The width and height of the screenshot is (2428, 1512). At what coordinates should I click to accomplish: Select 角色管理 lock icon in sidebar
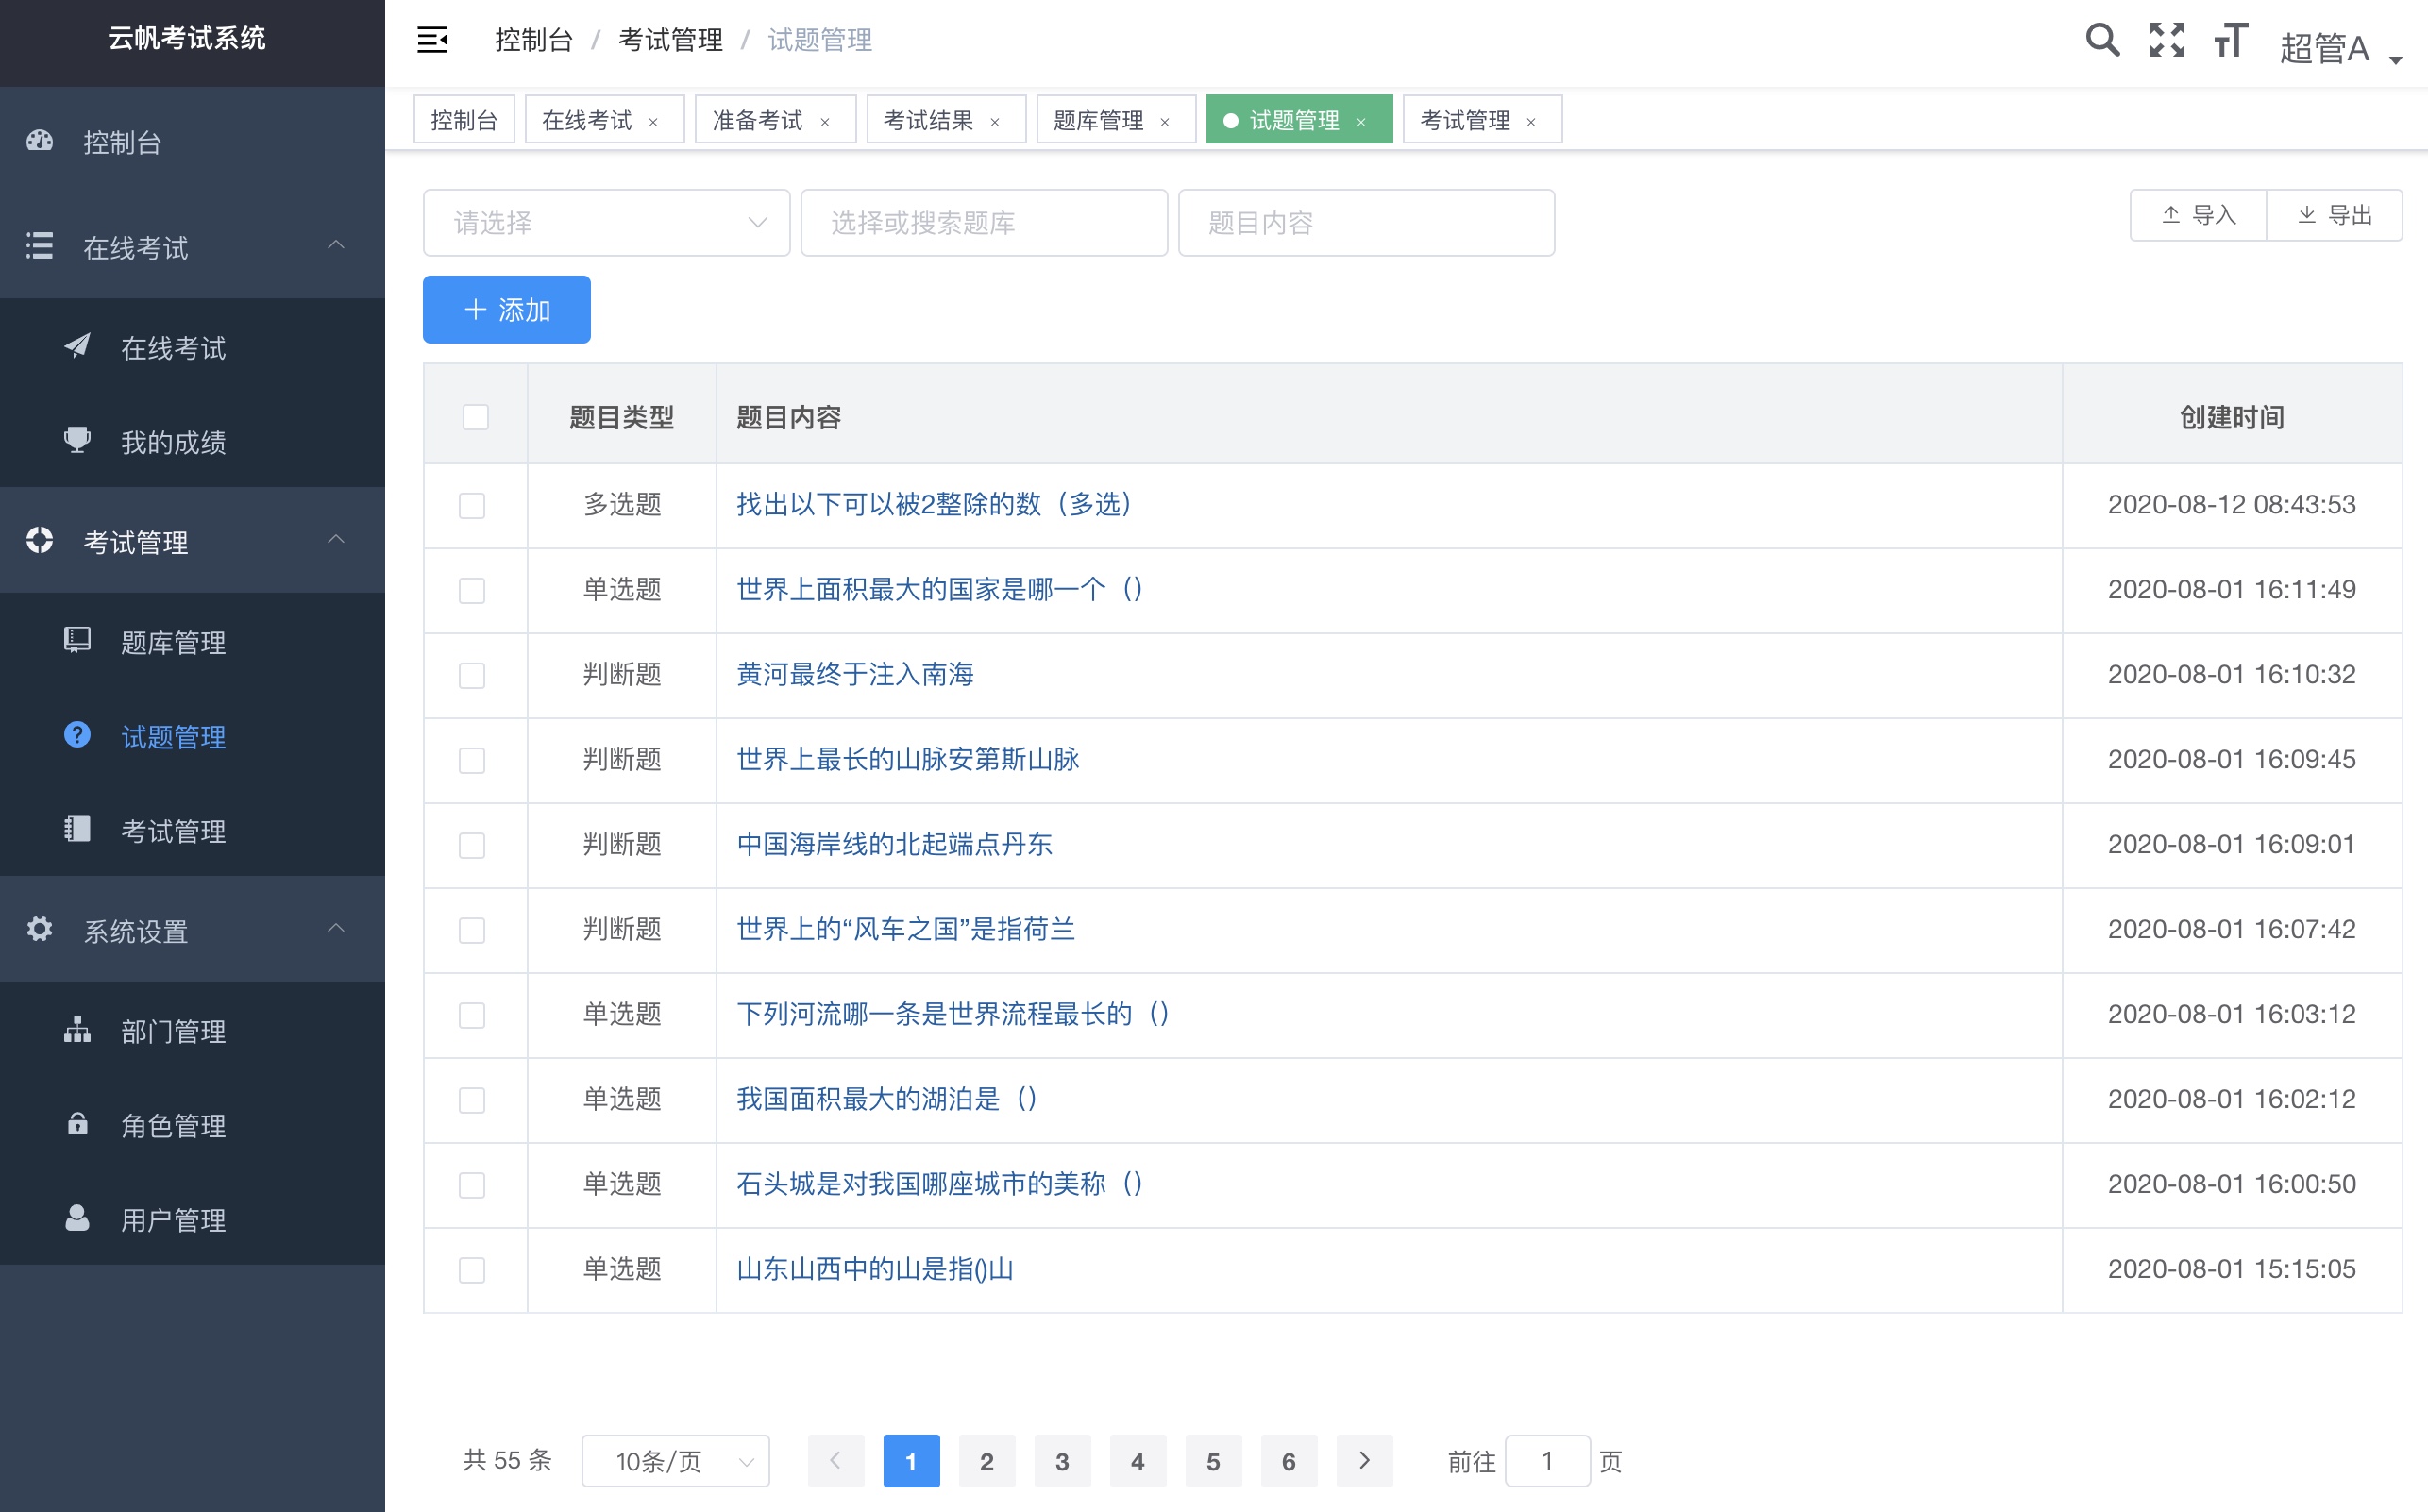tap(78, 1124)
